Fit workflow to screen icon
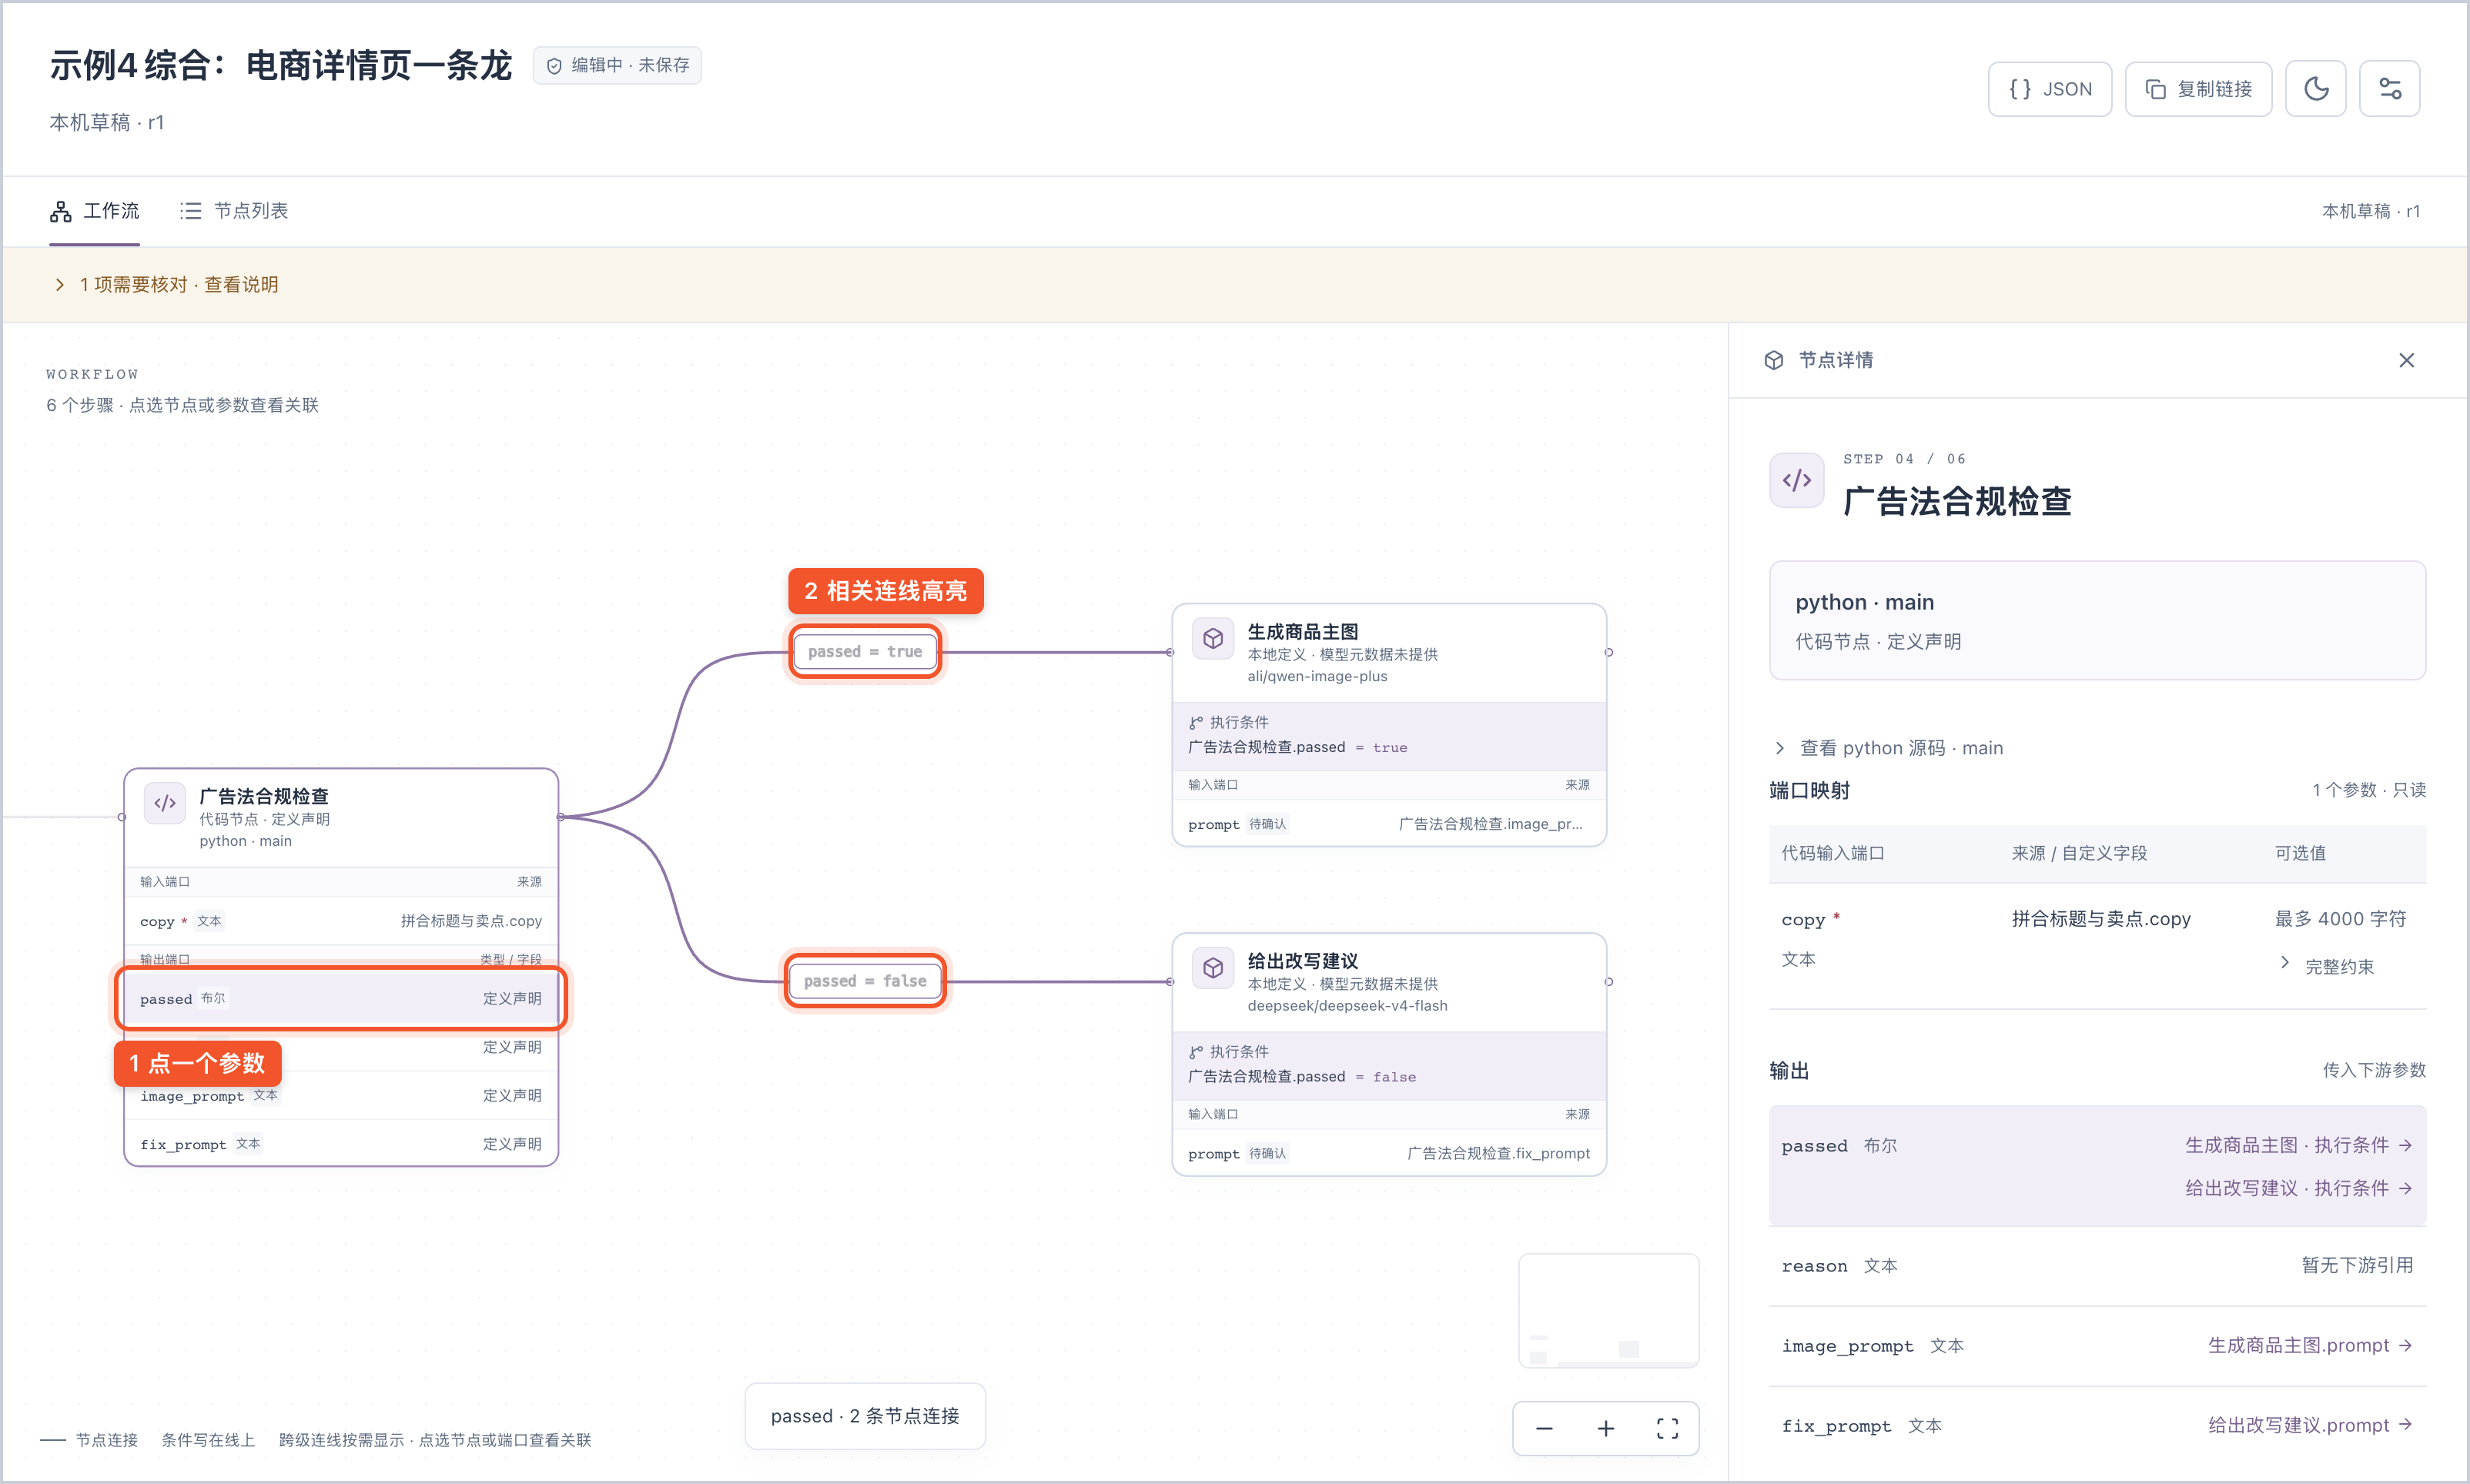 1667,1428
